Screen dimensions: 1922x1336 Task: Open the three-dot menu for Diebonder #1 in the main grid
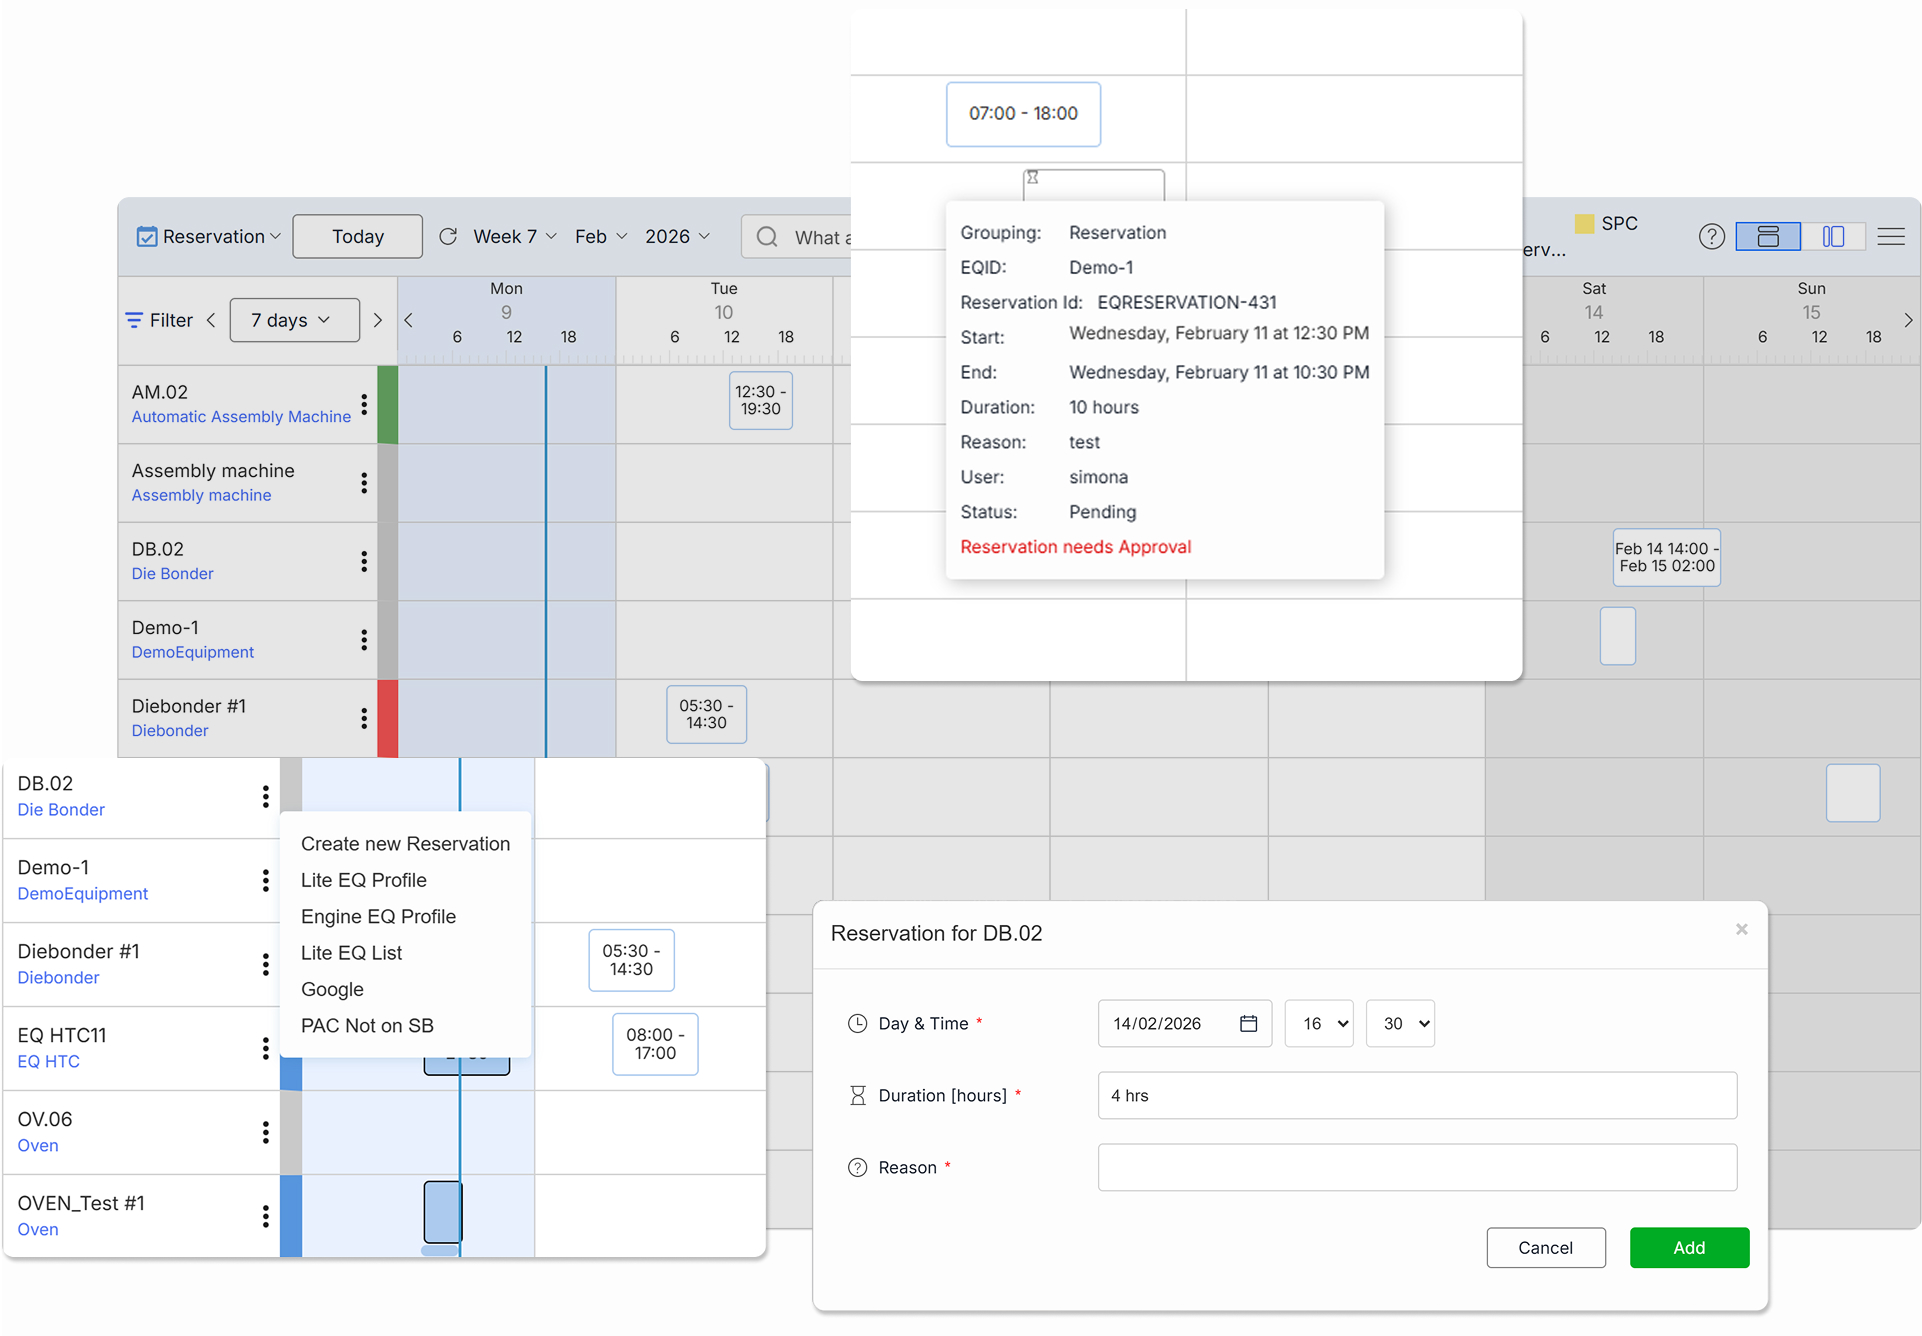(364, 718)
